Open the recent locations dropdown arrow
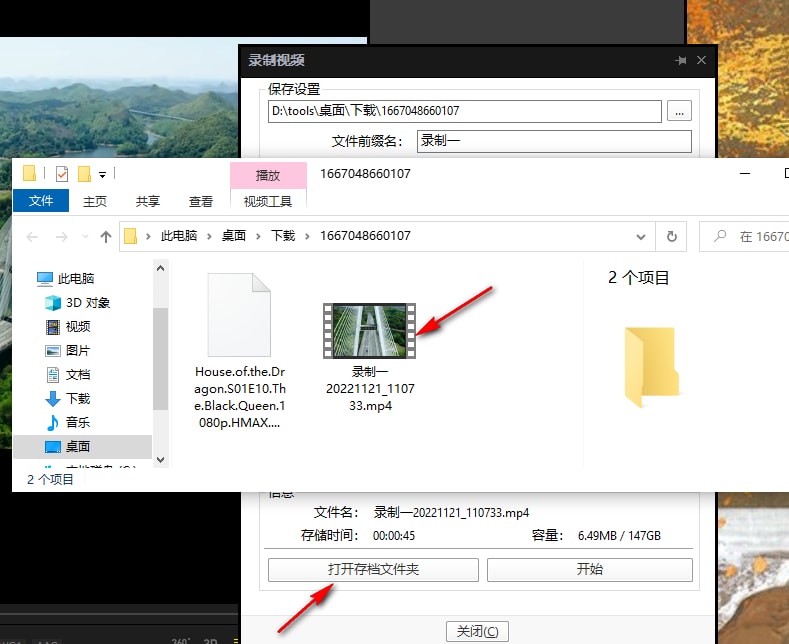Viewport: 789px width, 644px height. [x=85, y=236]
